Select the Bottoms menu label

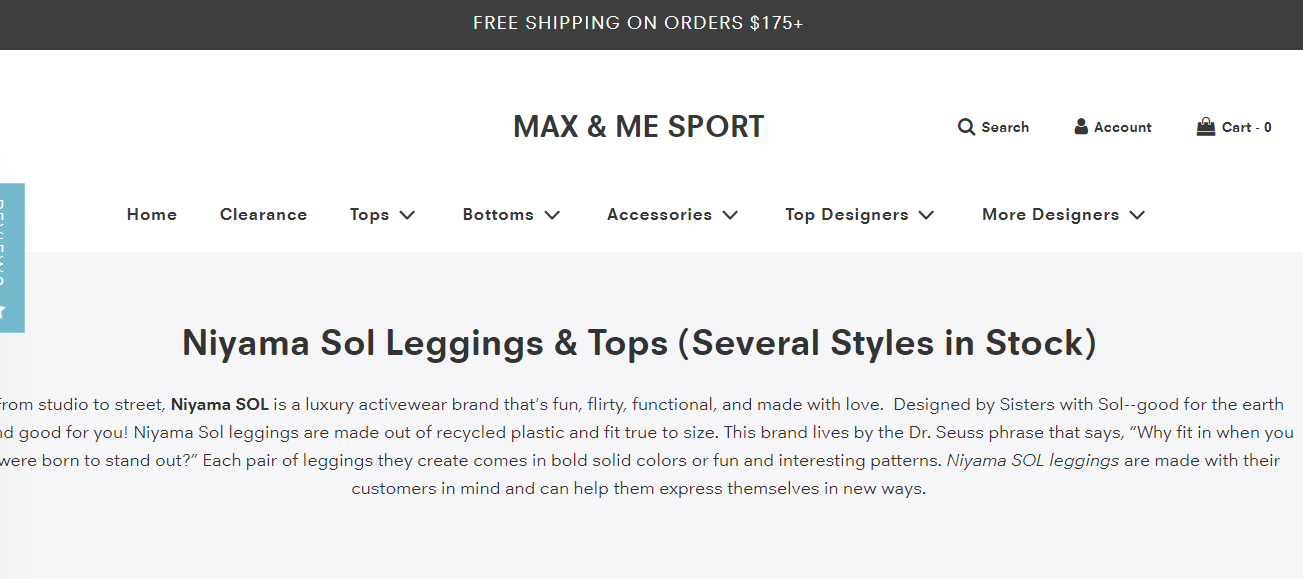(498, 215)
